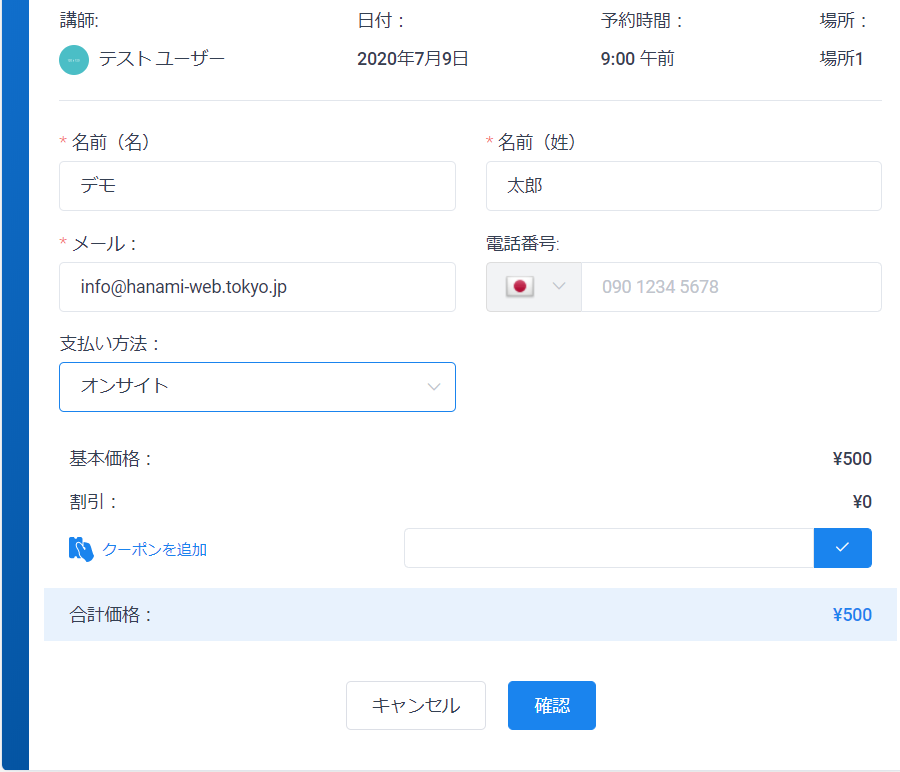Click the 2020年7月9日 date text
Image resolution: width=900 pixels, height=772 pixels.
pyautogui.click(x=413, y=59)
